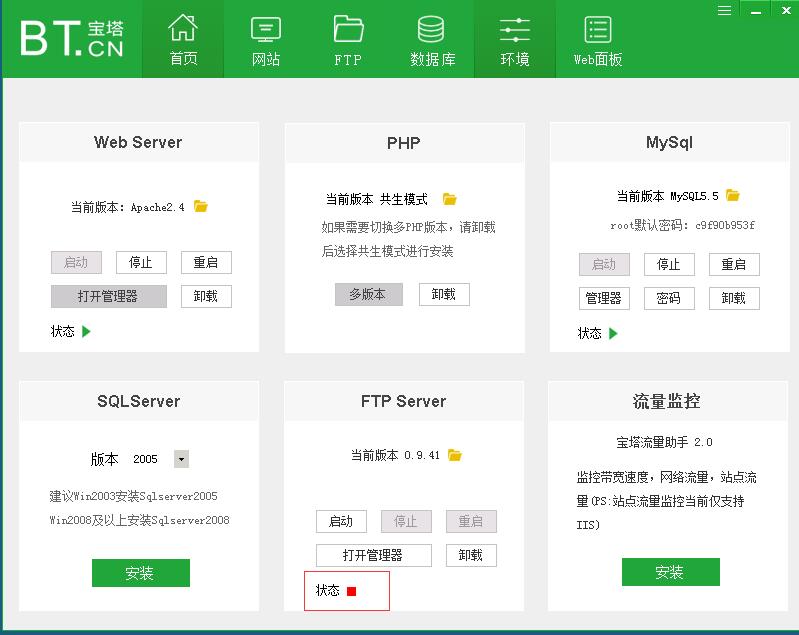Expand the SQLServer 版本 2005 dropdown

pyautogui.click(x=181, y=459)
